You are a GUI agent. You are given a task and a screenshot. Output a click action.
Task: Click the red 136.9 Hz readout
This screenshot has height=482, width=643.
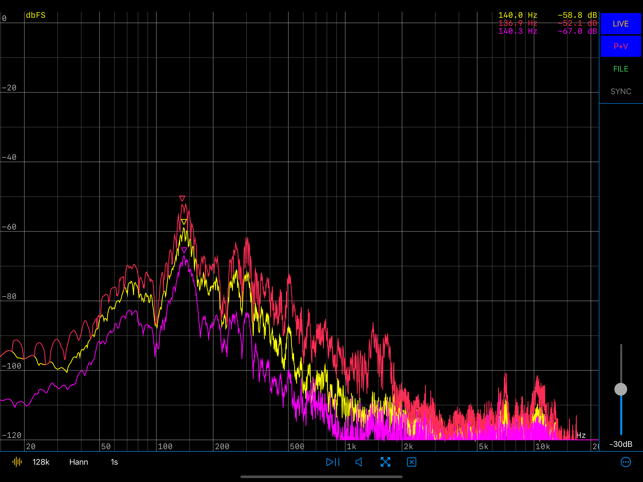coord(518,23)
